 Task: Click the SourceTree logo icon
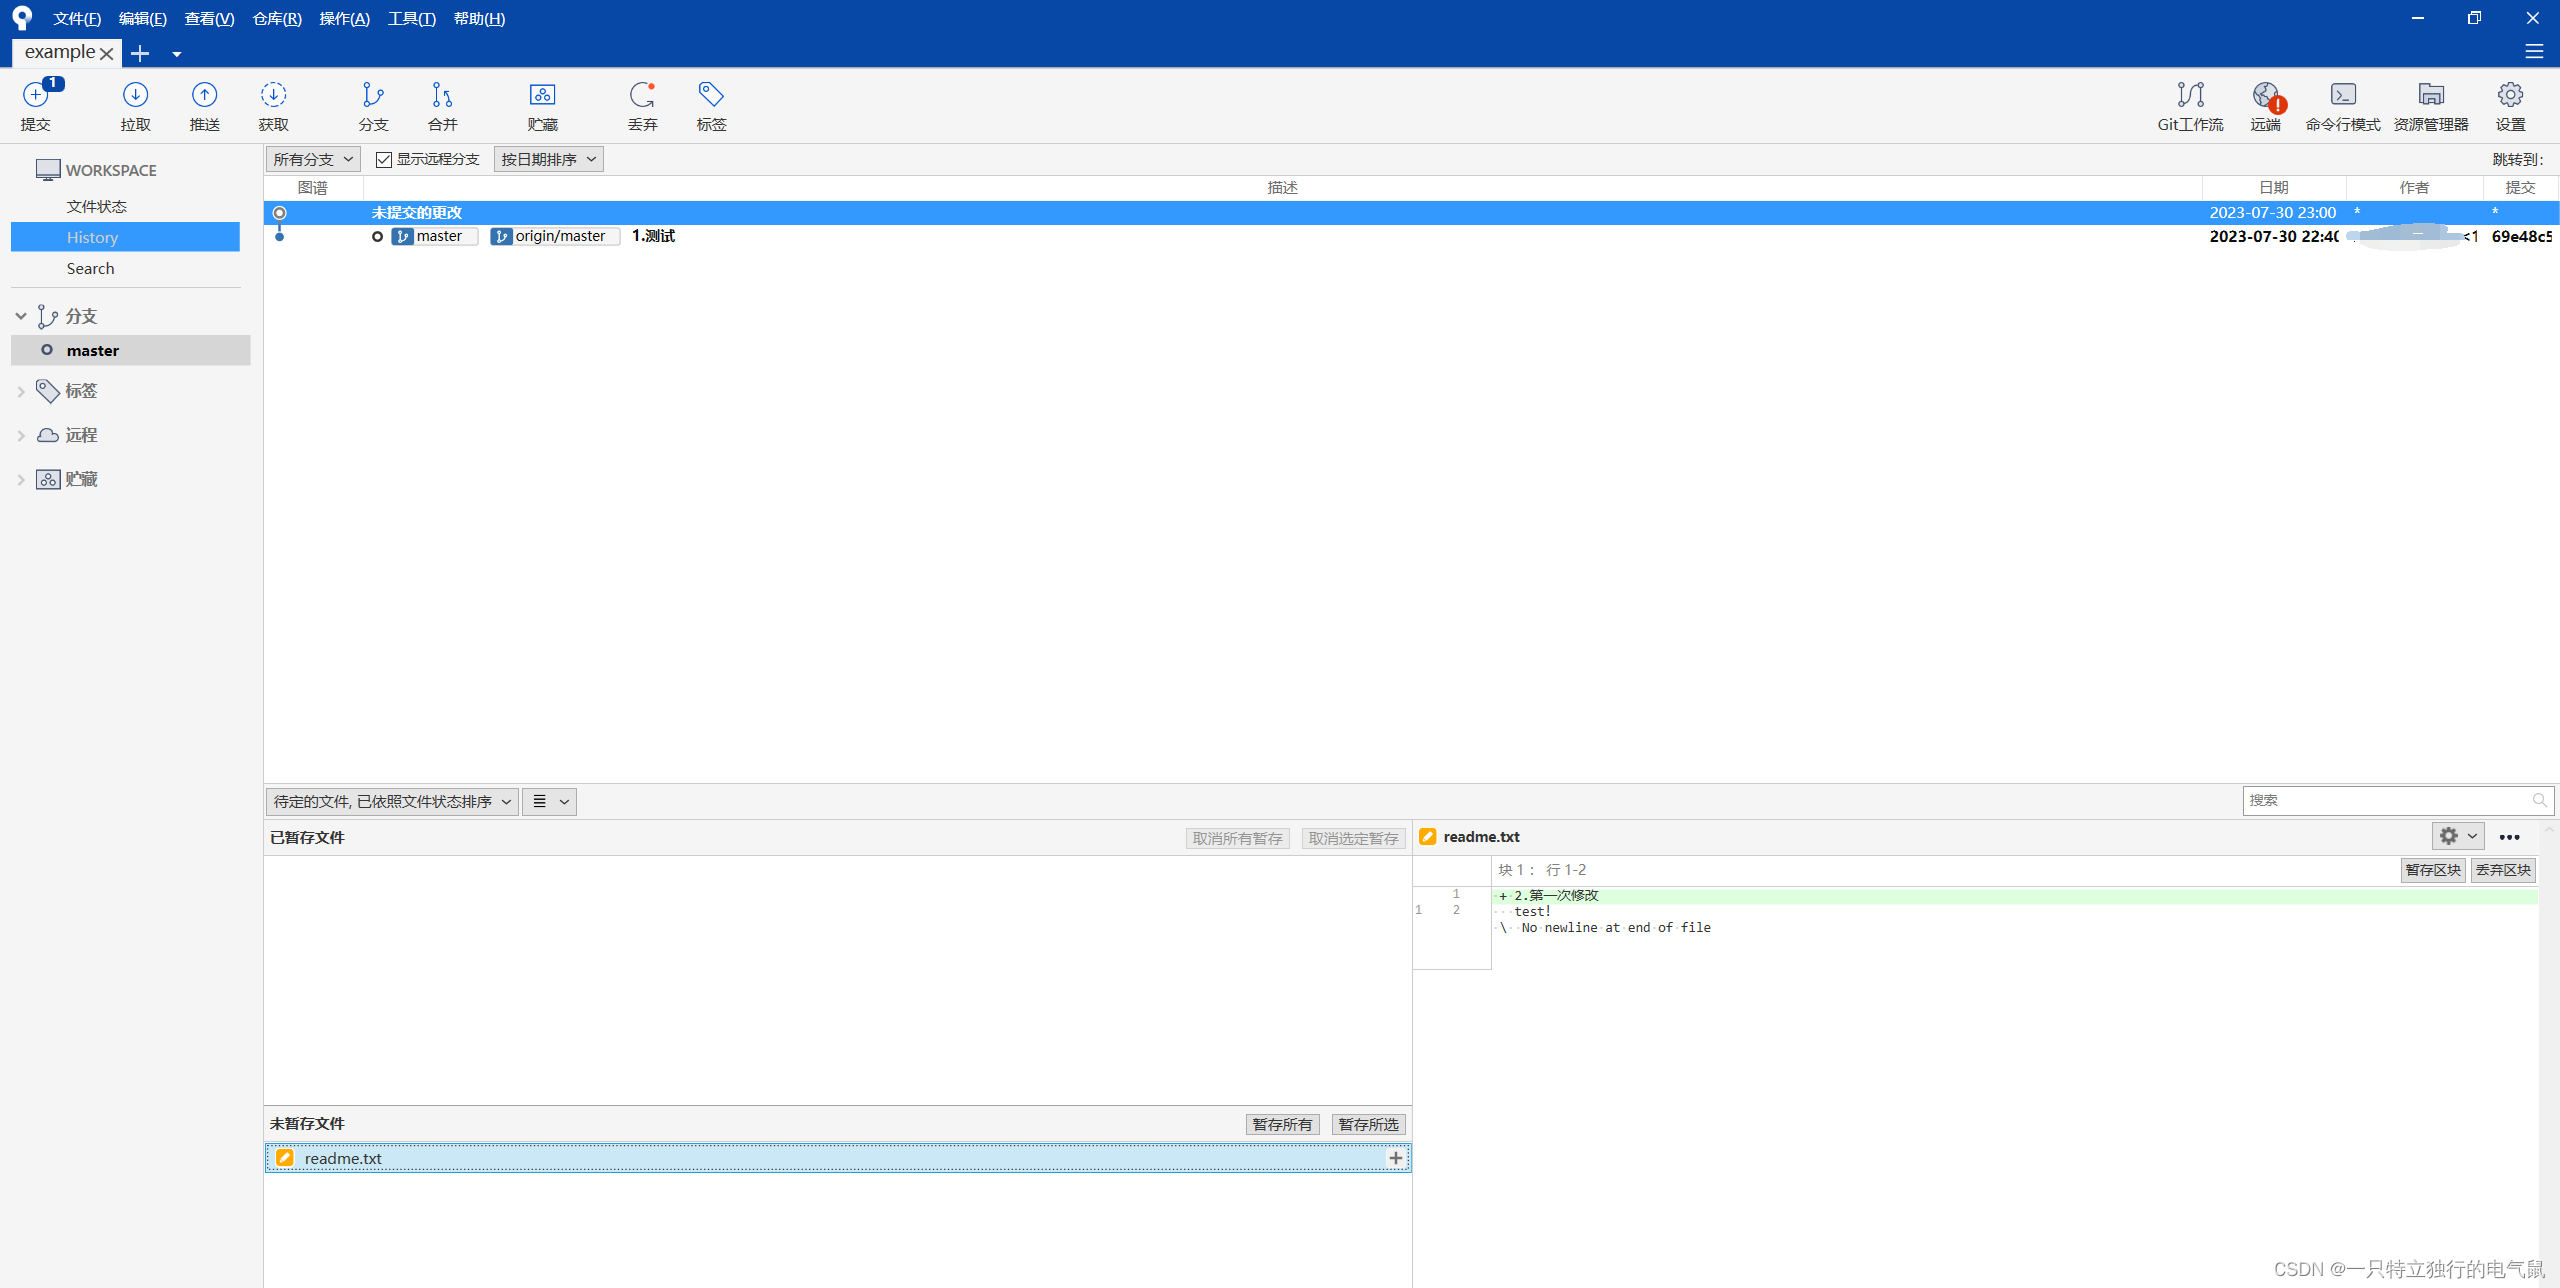(x=22, y=18)
